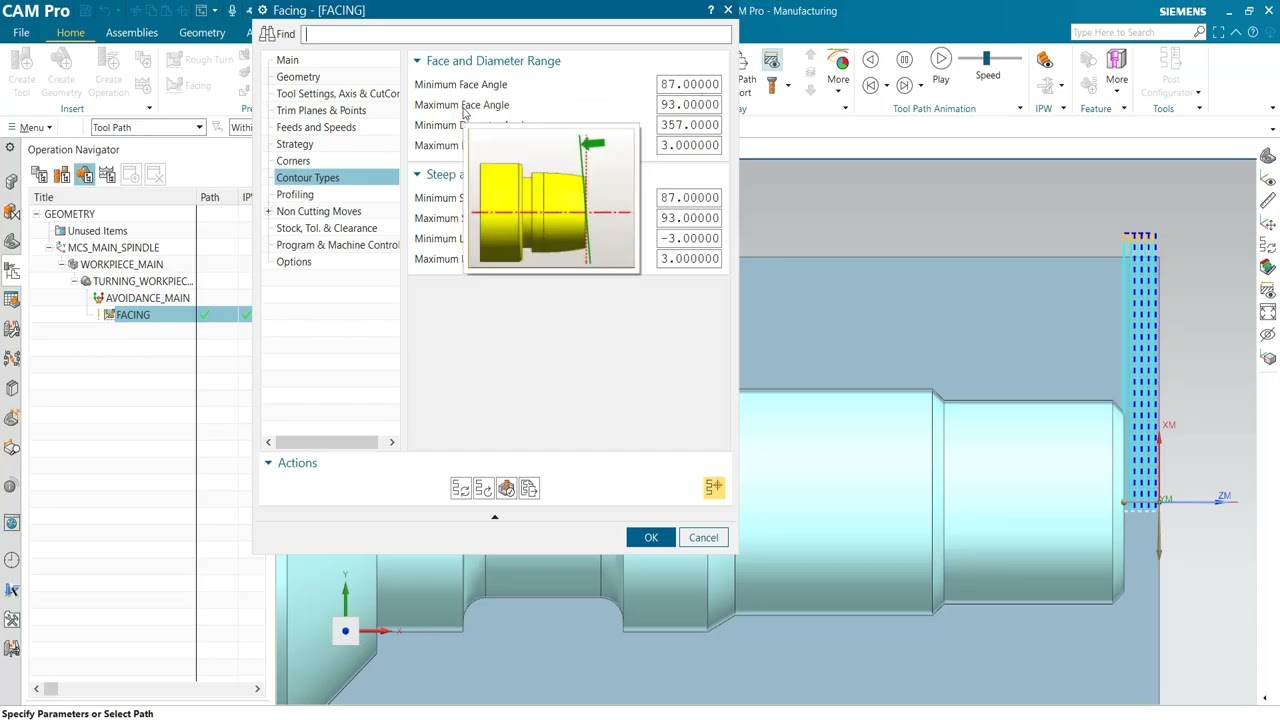
Task: Open Program Order View in navigator
Action: (39, 175)
